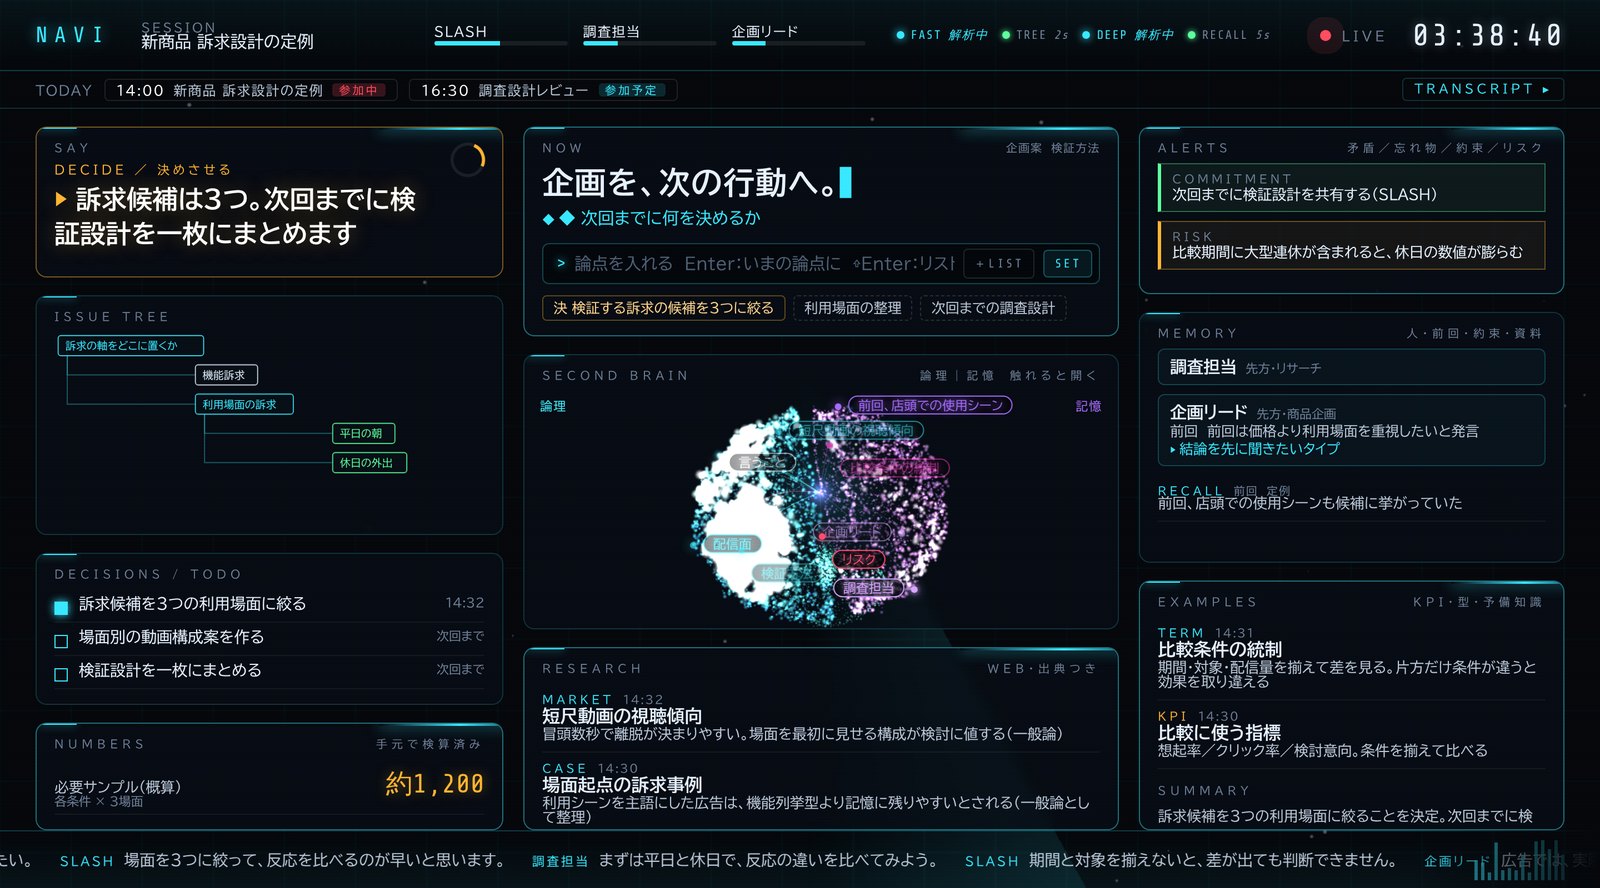
Task: Click the 調査担当 speaker progress bar in header
Action: point(649,44)
